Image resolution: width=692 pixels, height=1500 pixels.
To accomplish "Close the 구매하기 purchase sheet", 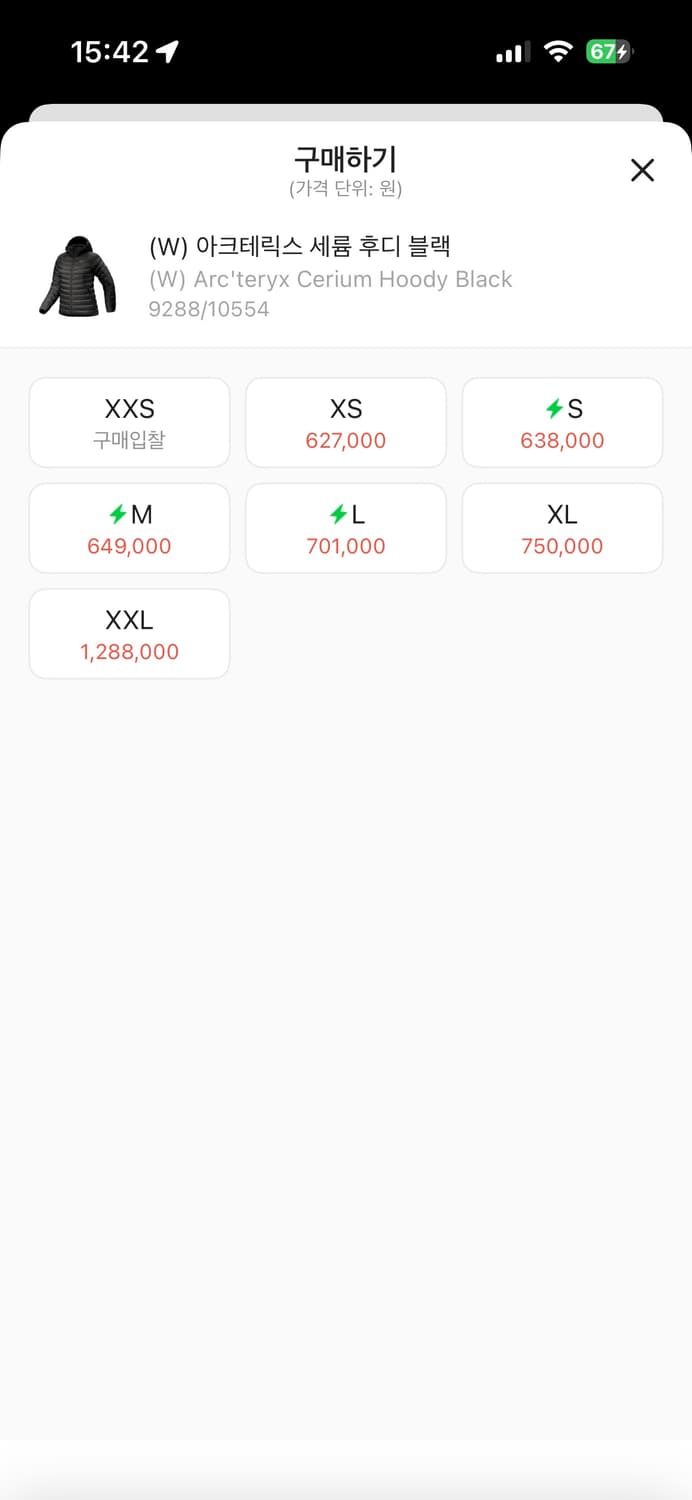I will (641, 170).
